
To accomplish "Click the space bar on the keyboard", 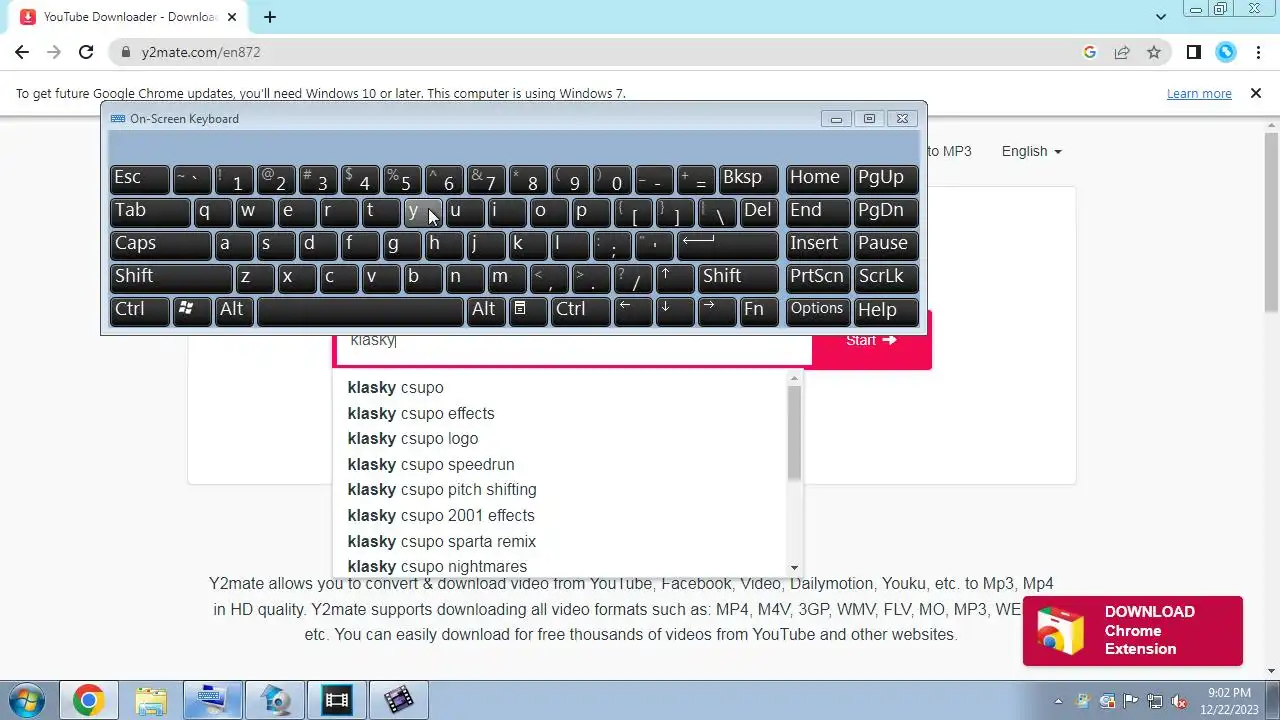I will [x=360, y=311].
